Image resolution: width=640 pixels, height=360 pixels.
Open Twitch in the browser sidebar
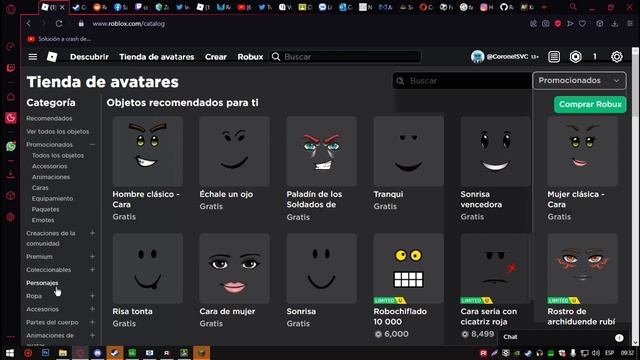point(11,68)
